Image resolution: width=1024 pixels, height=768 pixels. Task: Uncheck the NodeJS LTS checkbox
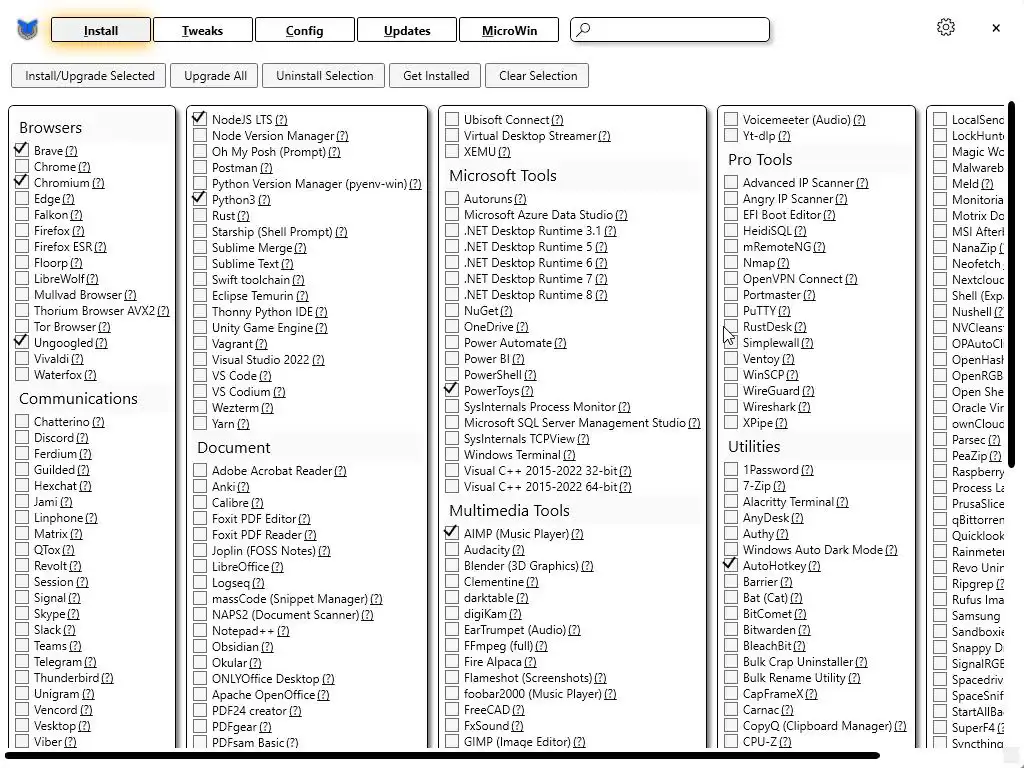(x=200, y=120)
